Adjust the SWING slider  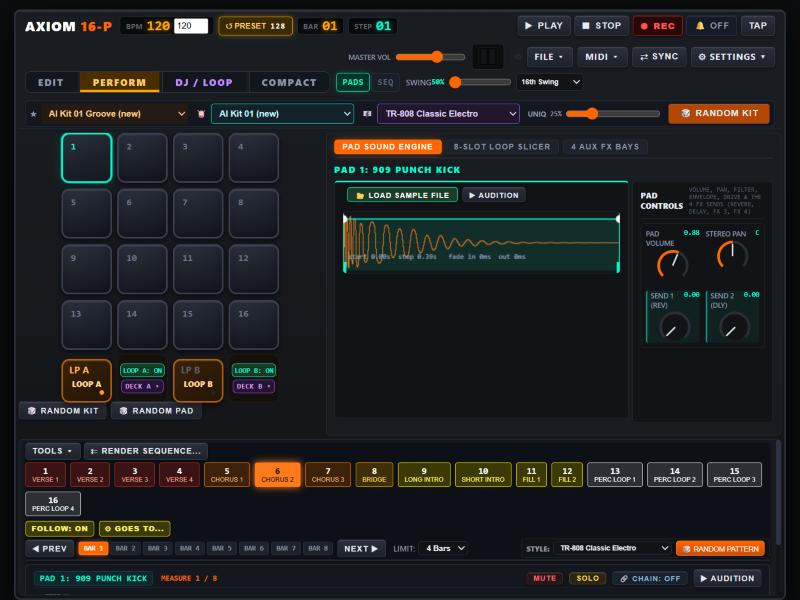pos(481,82)
